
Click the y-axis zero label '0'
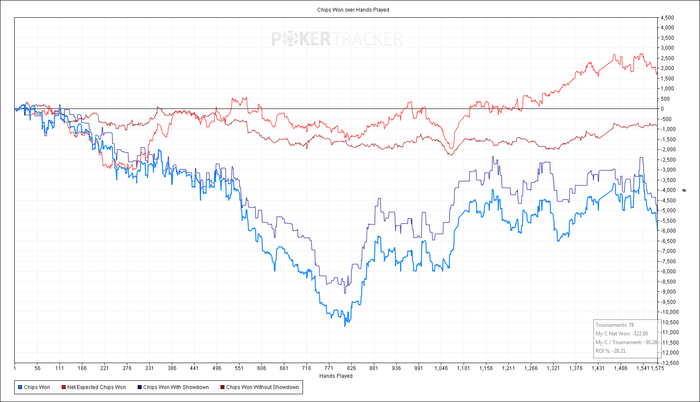(x=662, y=109)
